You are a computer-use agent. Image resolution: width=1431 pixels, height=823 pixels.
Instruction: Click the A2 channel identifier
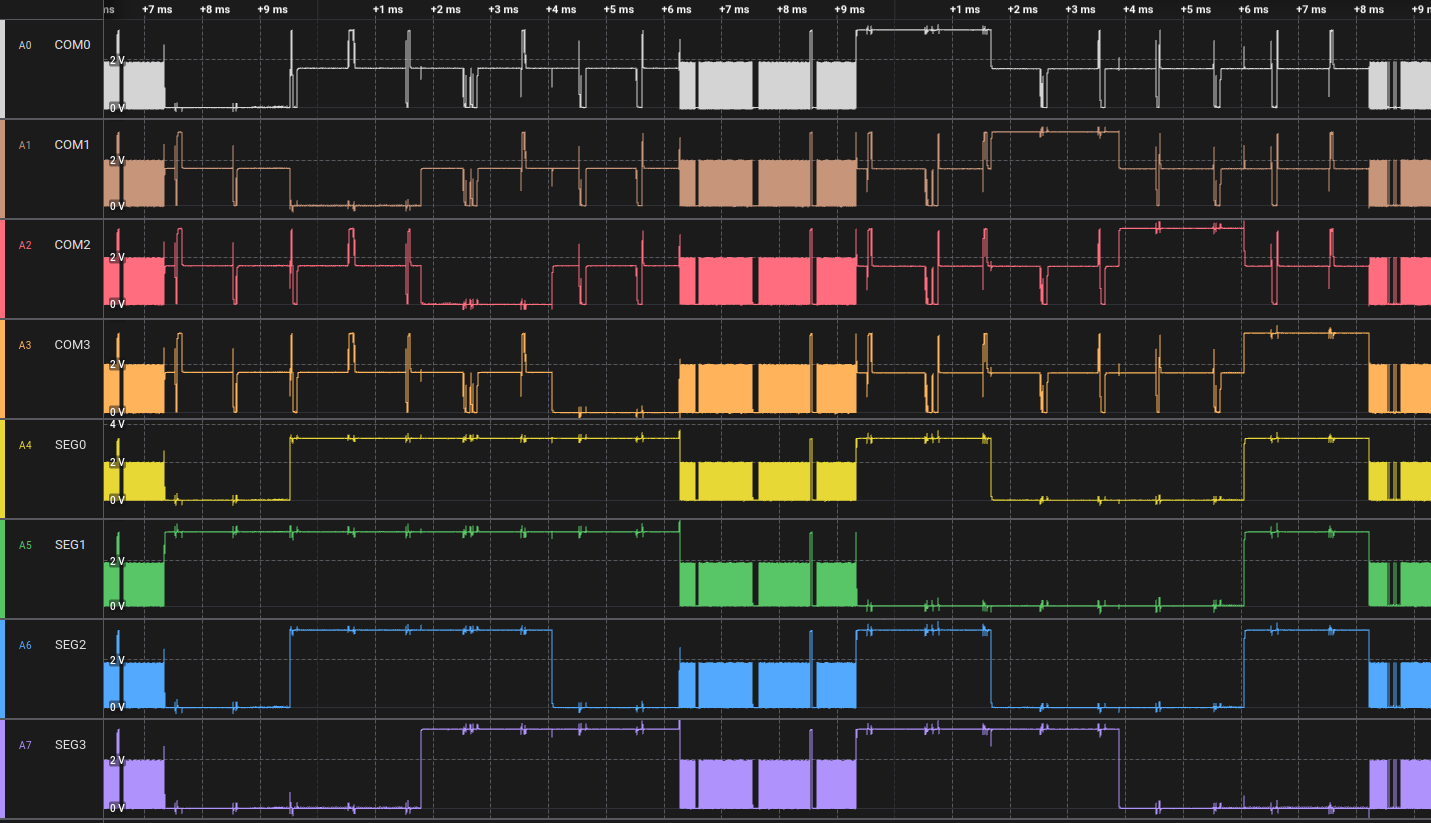pyautogui.click(x=25, y=245)
